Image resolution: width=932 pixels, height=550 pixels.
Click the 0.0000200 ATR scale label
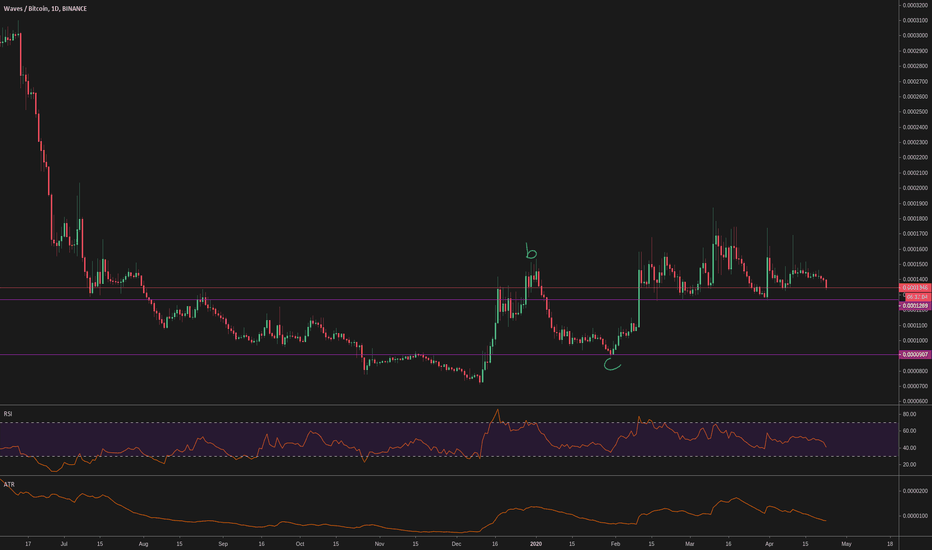(915, 491)
